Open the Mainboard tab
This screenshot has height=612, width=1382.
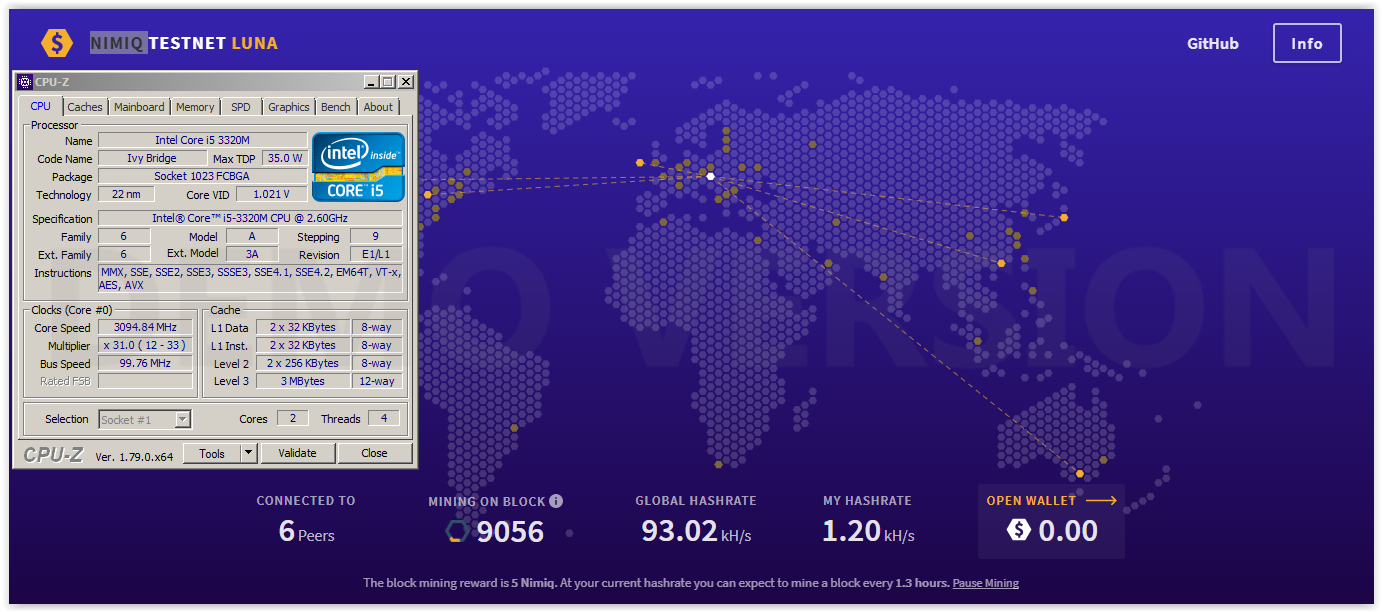pos(139,107)
